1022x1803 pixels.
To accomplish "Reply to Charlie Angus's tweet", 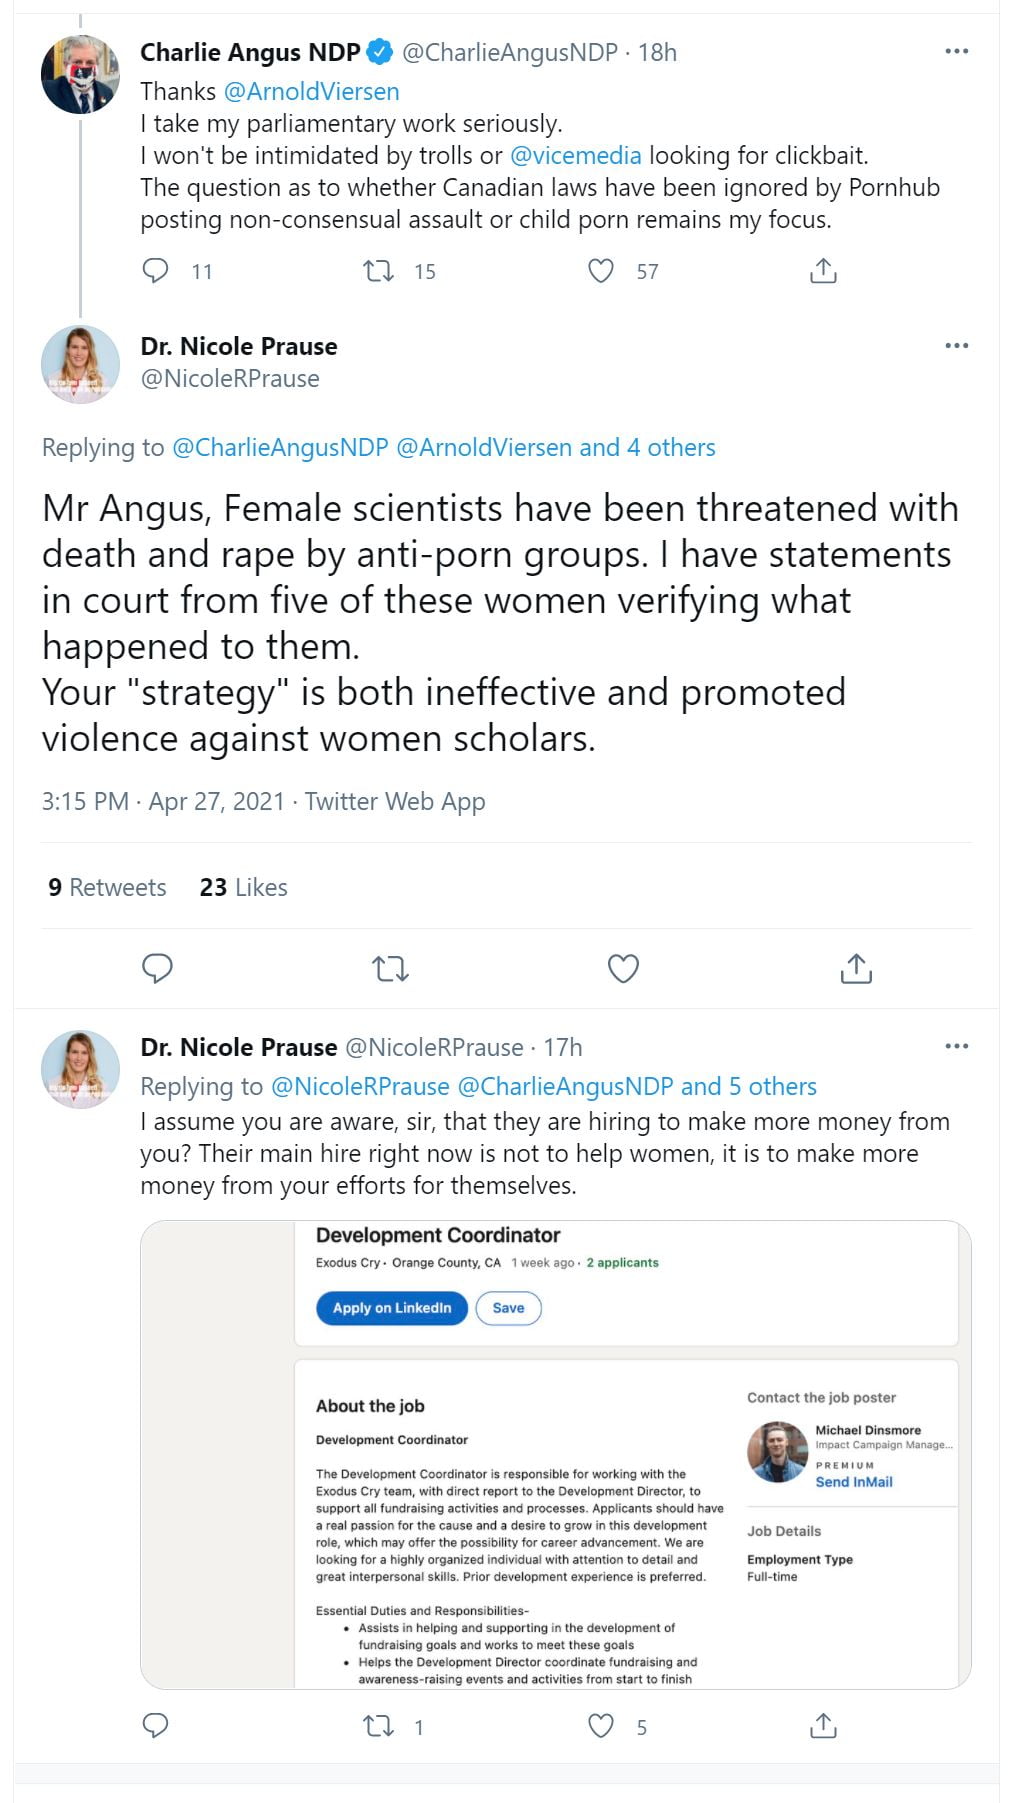I will coord(156,271).
